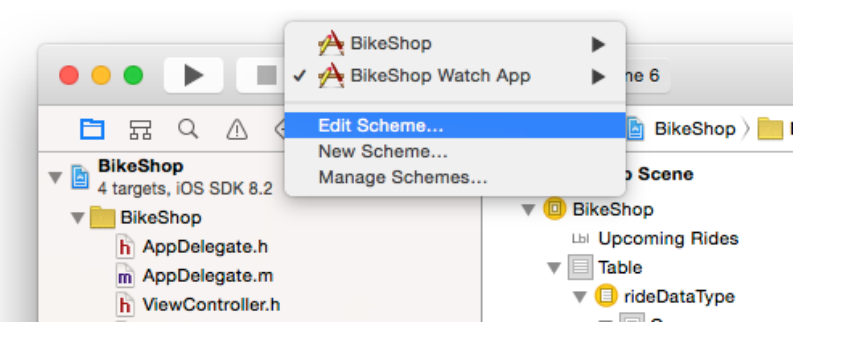Collapse the yellow BikeShop folder group
Screen dimensions: 844x362
click(78, 218)
